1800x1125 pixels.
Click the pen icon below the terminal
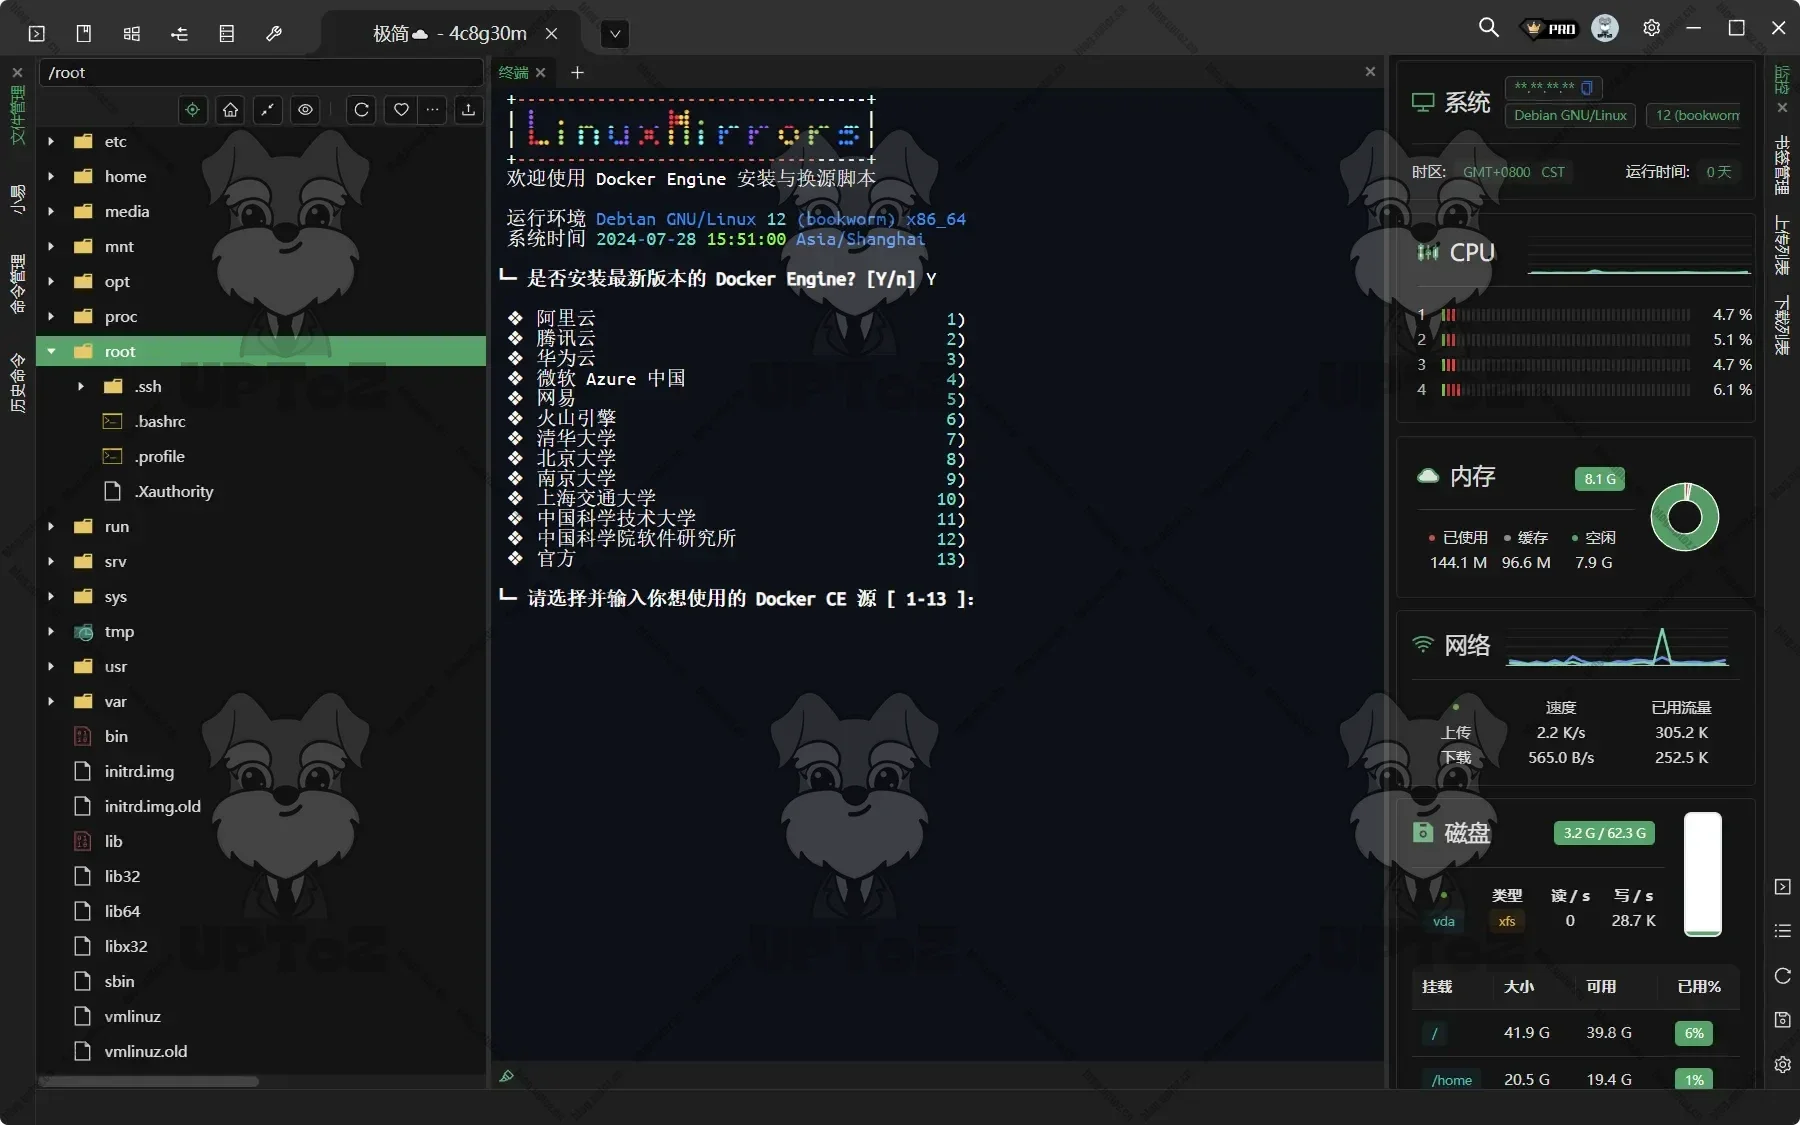pyautogui.click(x=507, y=1076)
